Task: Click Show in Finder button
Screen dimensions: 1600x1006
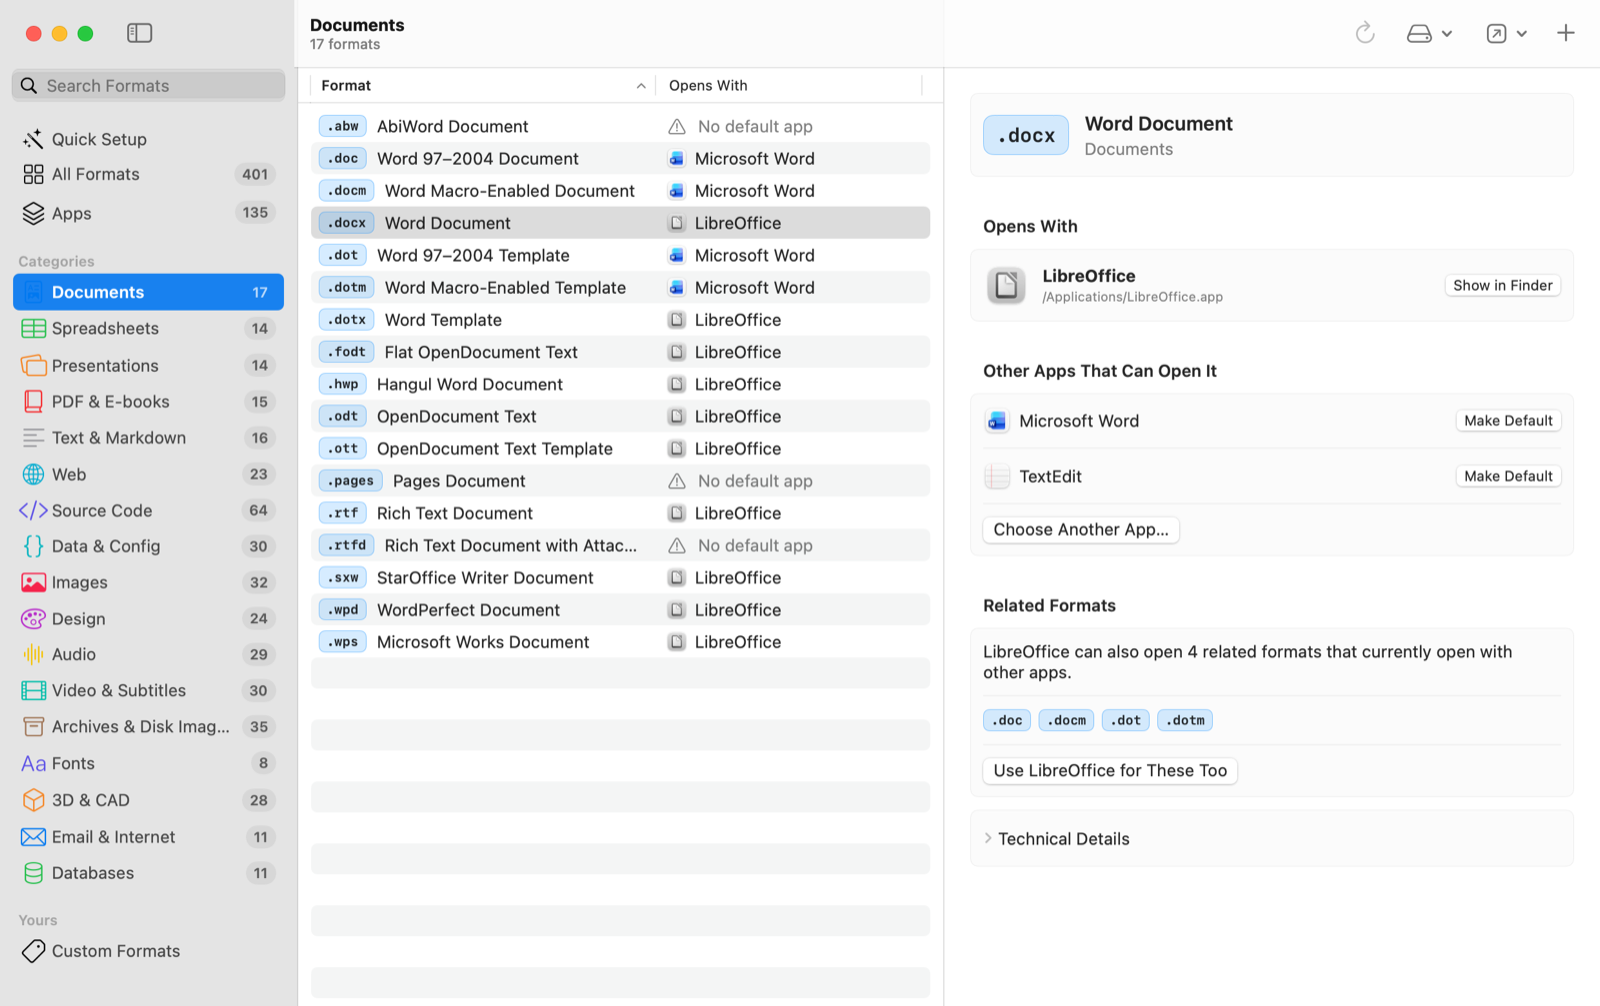Action: click(1502, 285)
